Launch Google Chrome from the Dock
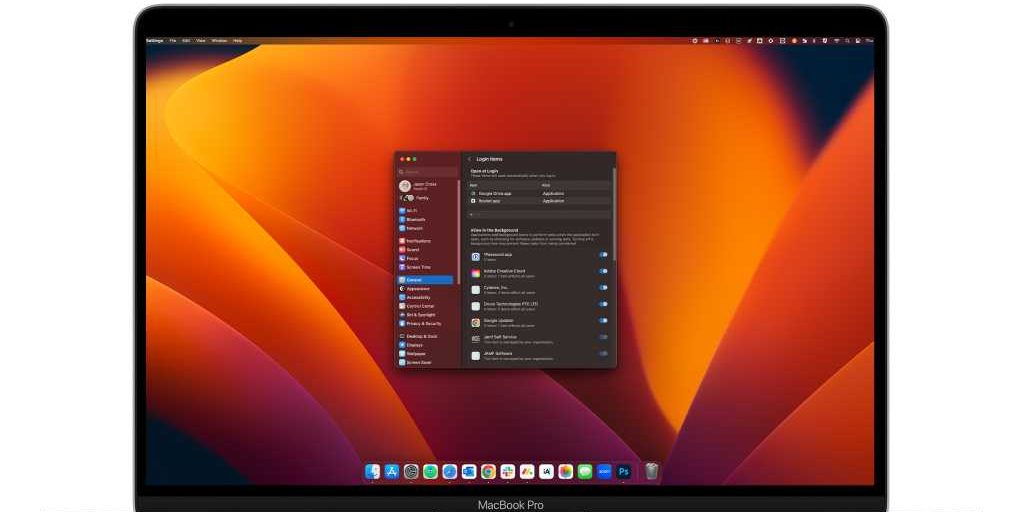Screen dimensions: 1024x512 488,471
